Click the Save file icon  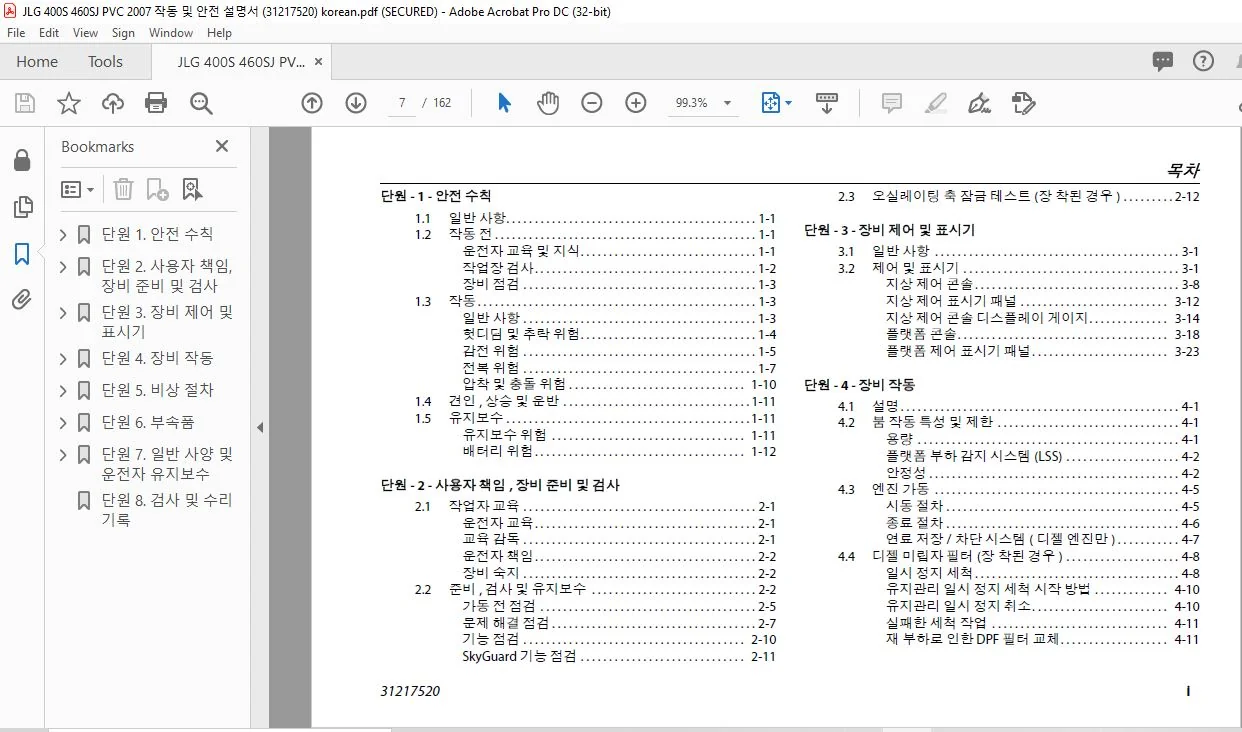25,103
